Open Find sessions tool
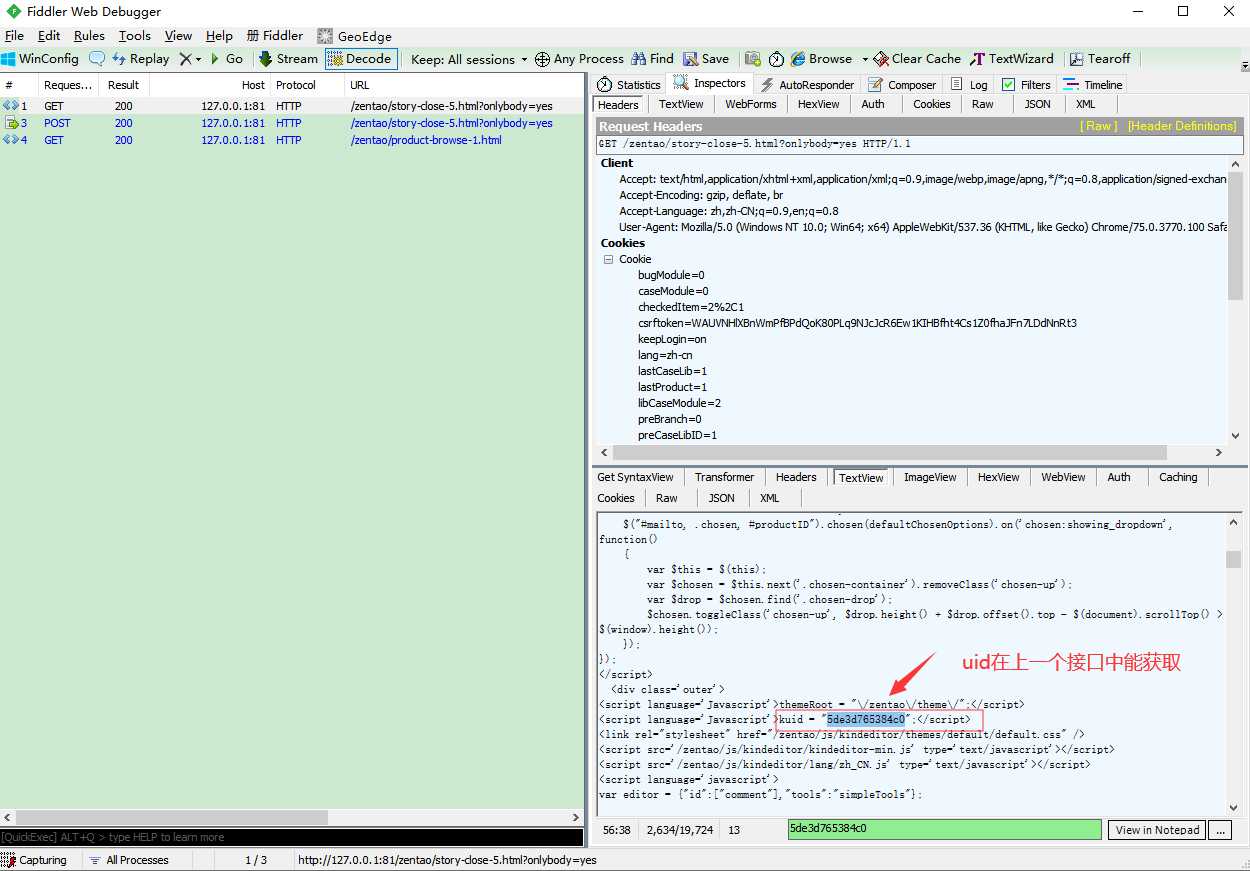 [x=652, y=59]
